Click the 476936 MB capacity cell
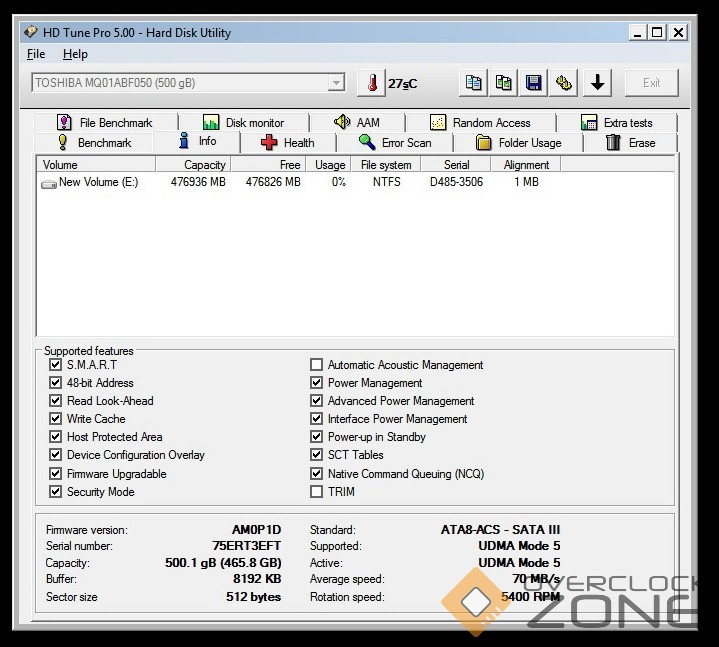The image size is (719, 647). tap(198, 182)
